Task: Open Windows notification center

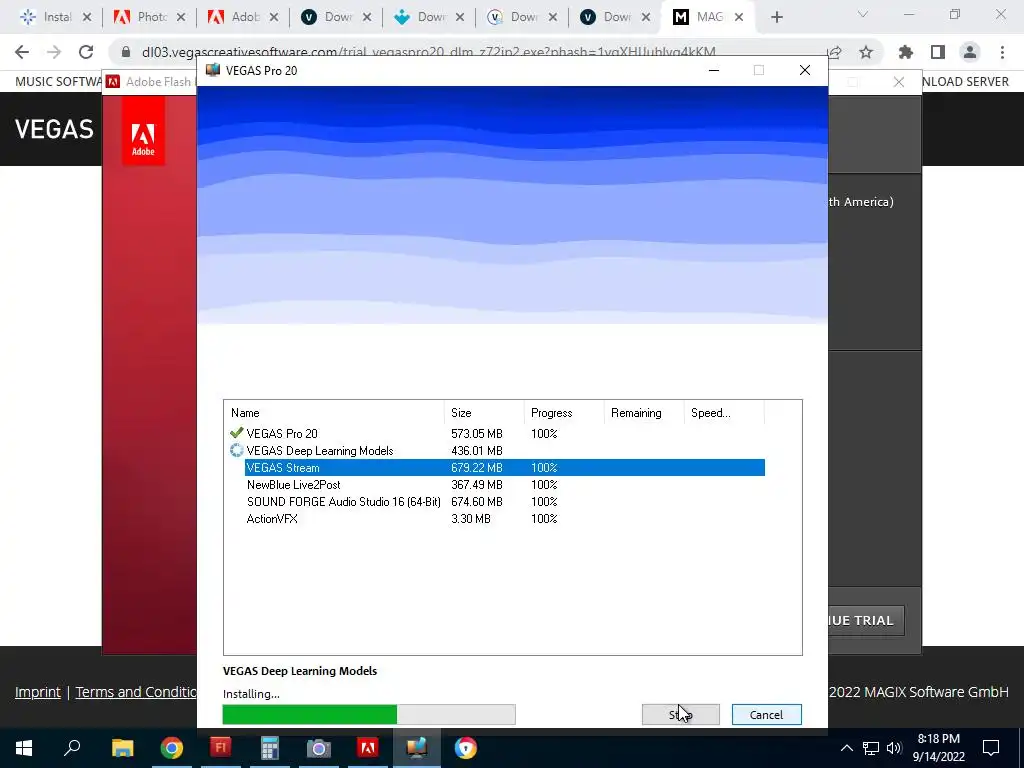Action: click(991, 748)
